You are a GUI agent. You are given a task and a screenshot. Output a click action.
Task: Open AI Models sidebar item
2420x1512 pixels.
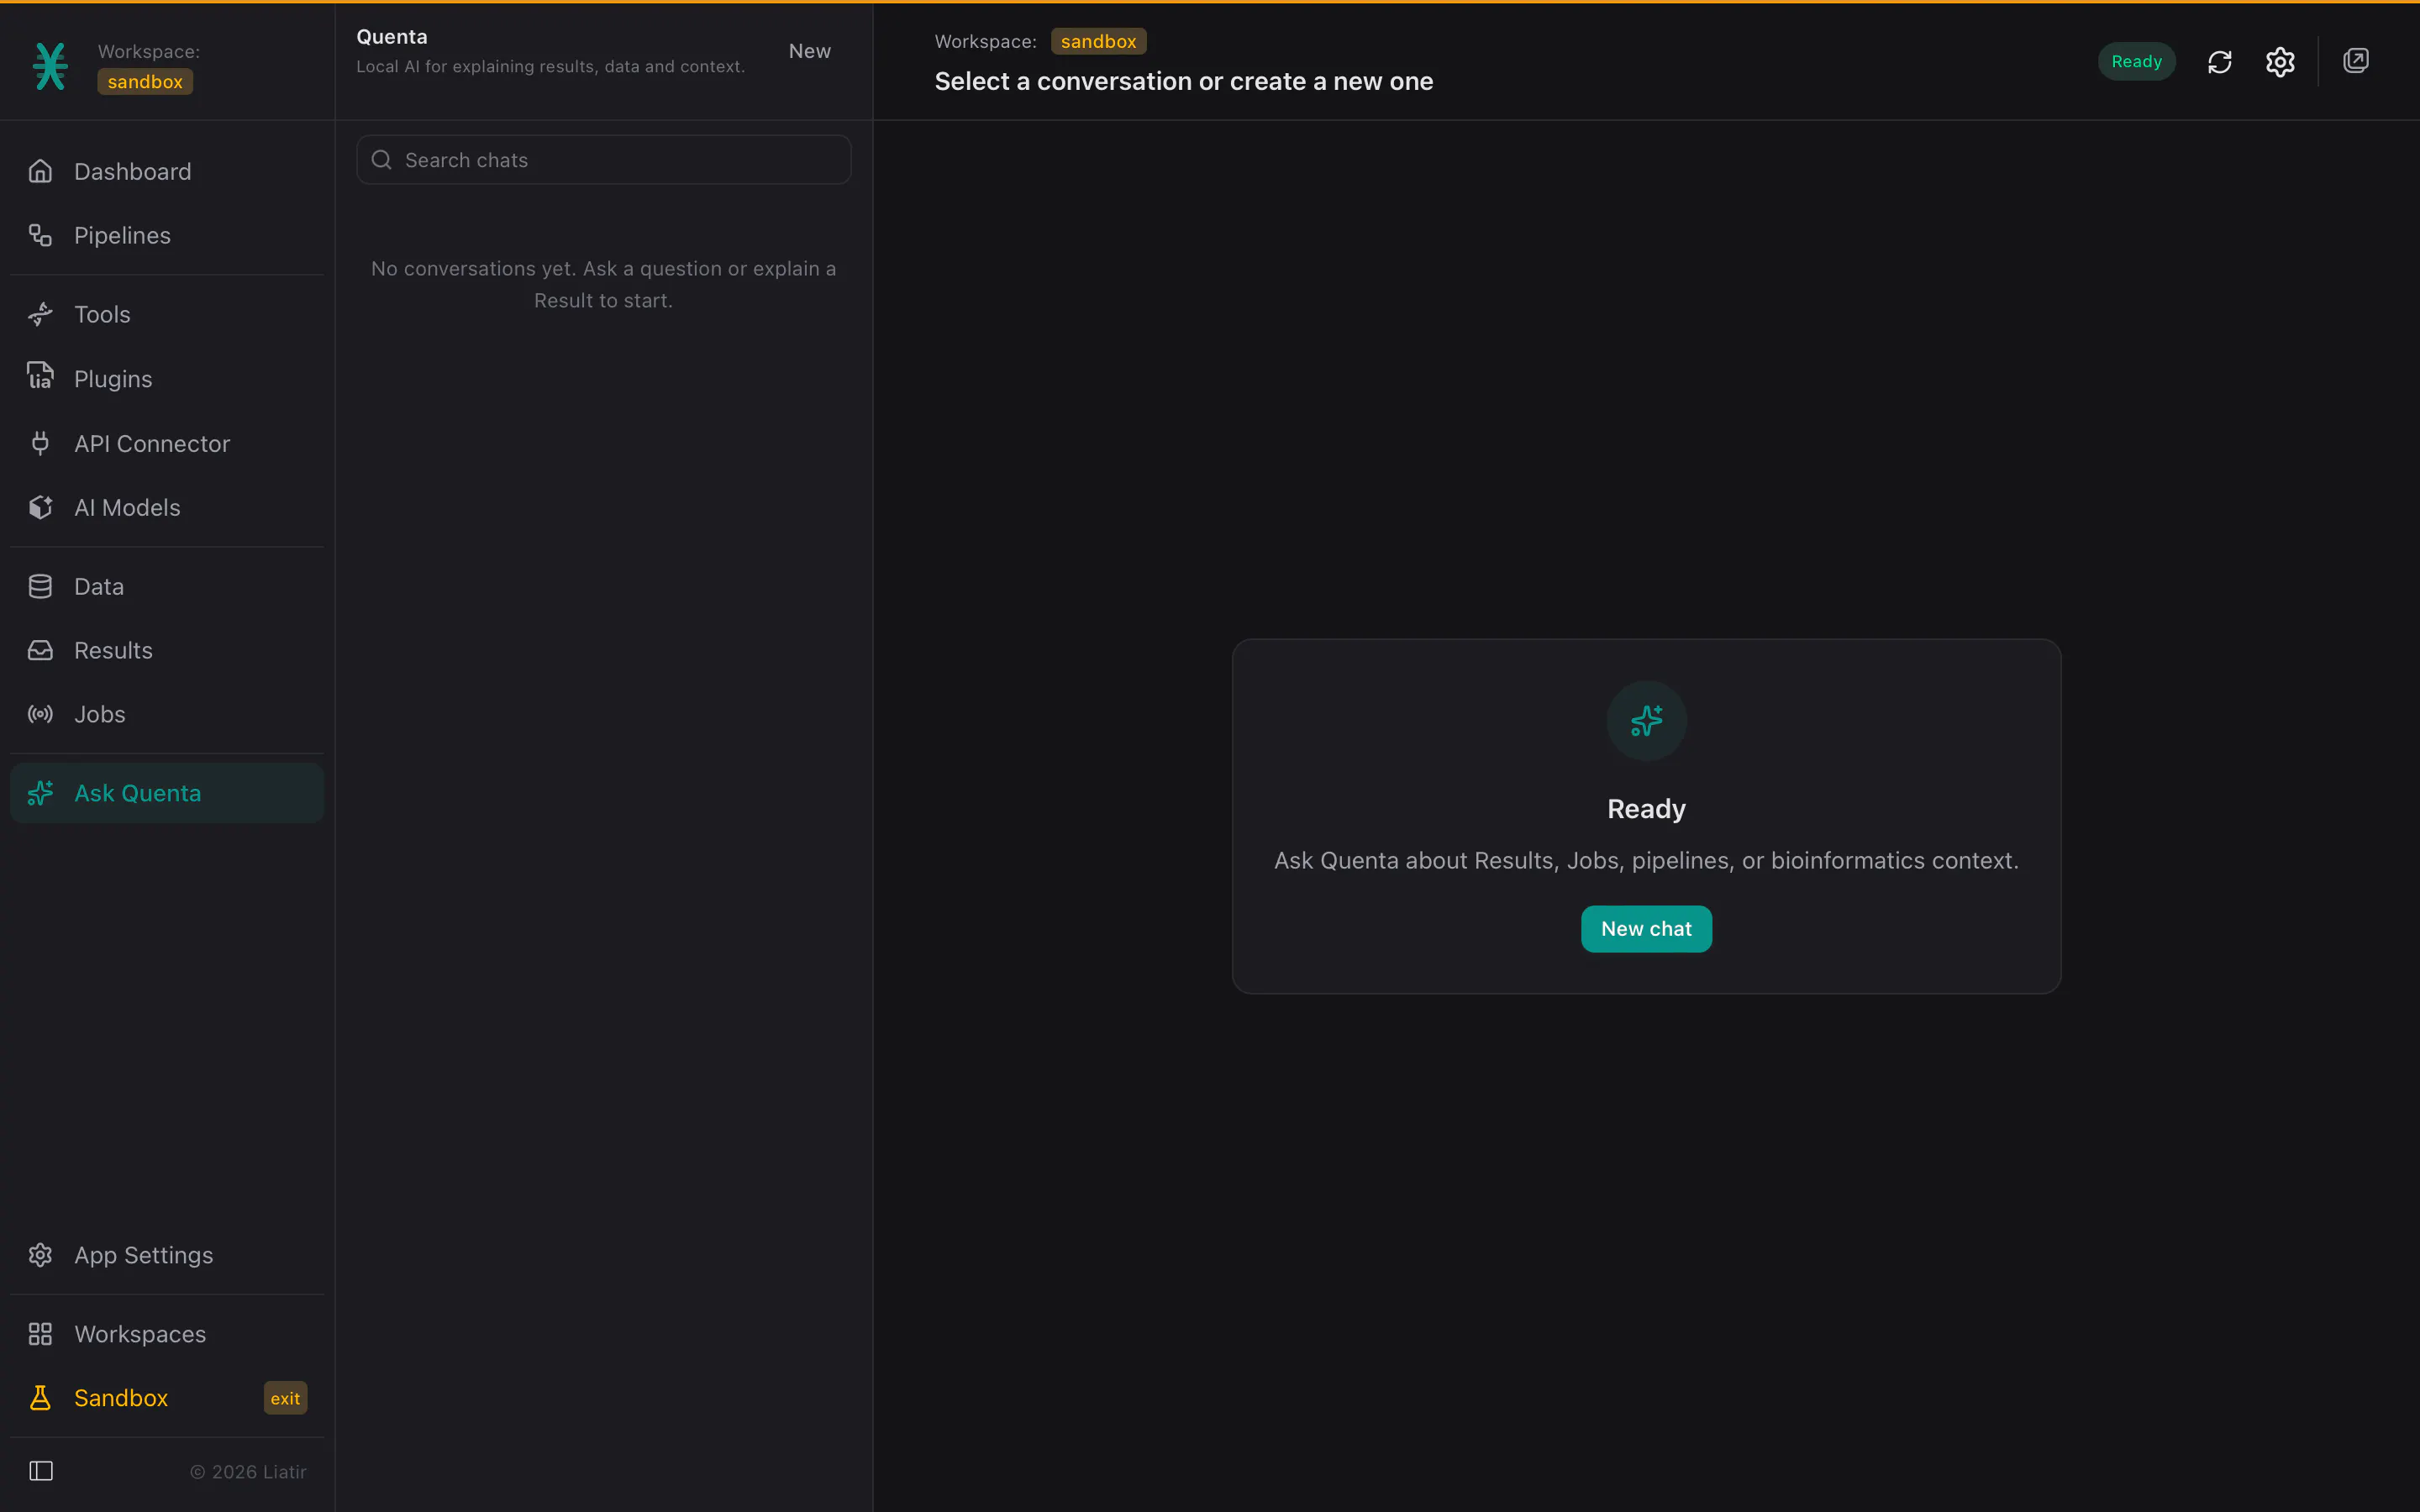166,507
